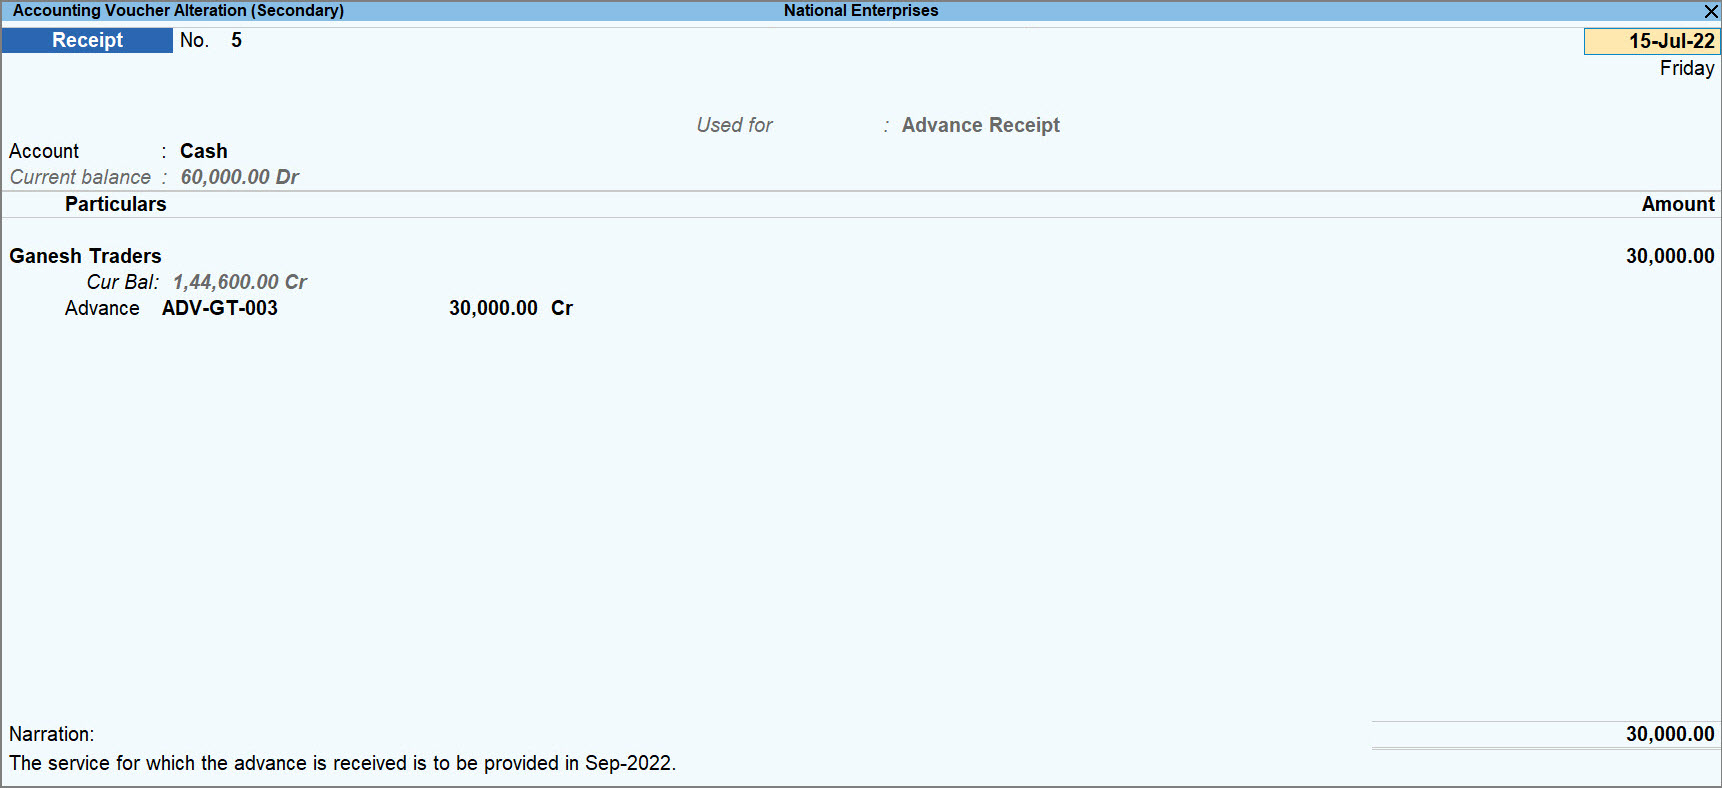Click the current balance 60,000.00 Dr
The height and width of the screenshot is (788, 1722).
(240, 177)
